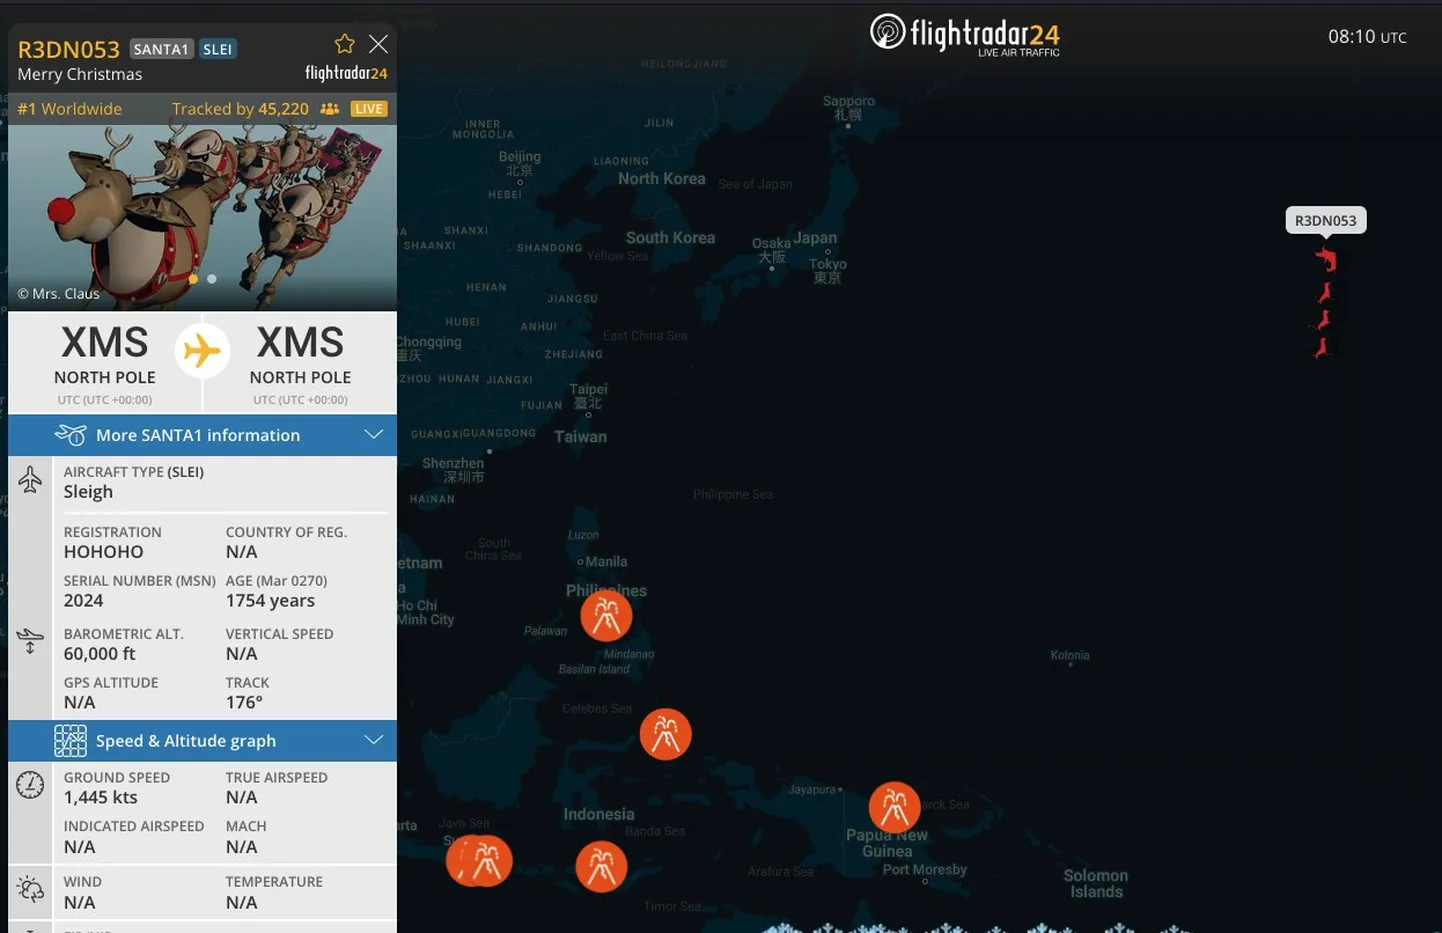Click barometric altitude value 60,000 ft
Screen dimensions: 1442x933
pyautogui.click(x=100, y=654)
